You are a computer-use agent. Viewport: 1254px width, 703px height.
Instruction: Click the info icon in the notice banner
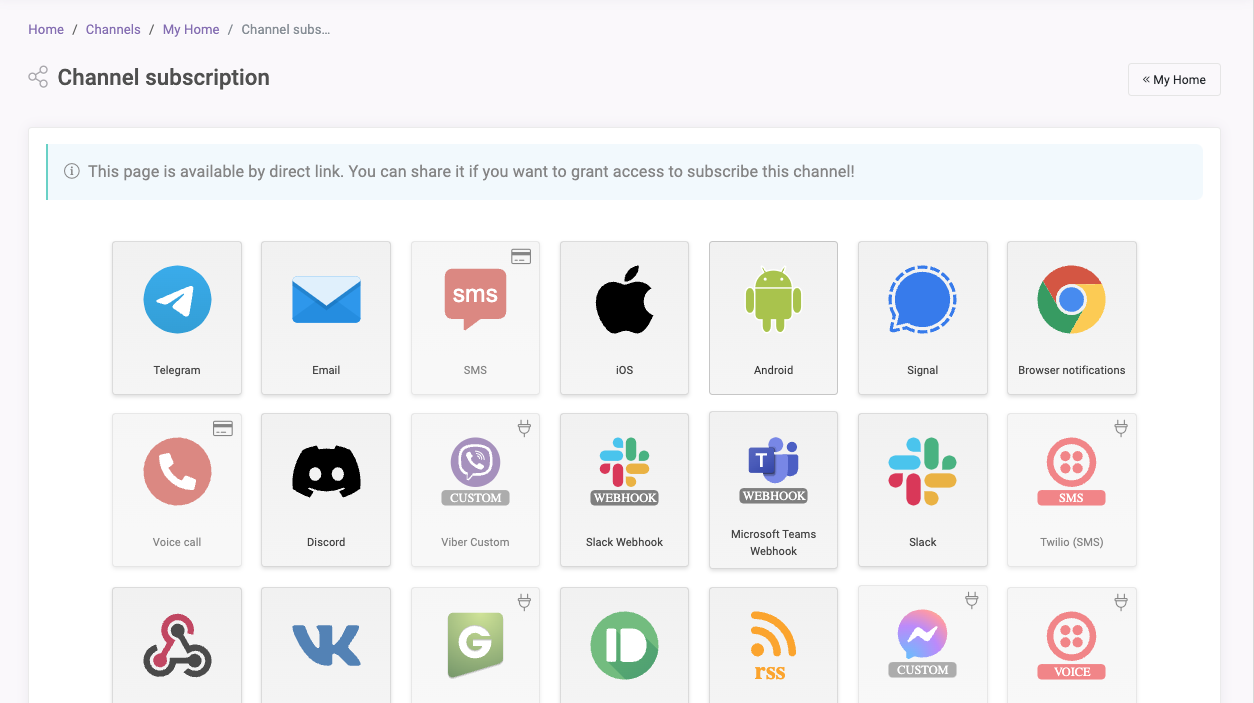click(72, 172)
